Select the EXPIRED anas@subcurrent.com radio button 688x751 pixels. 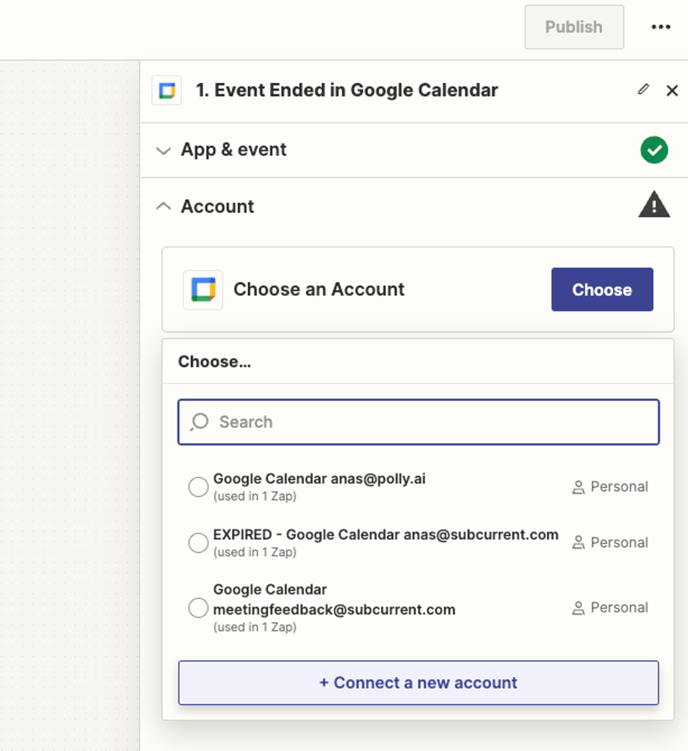click(198, 543)
